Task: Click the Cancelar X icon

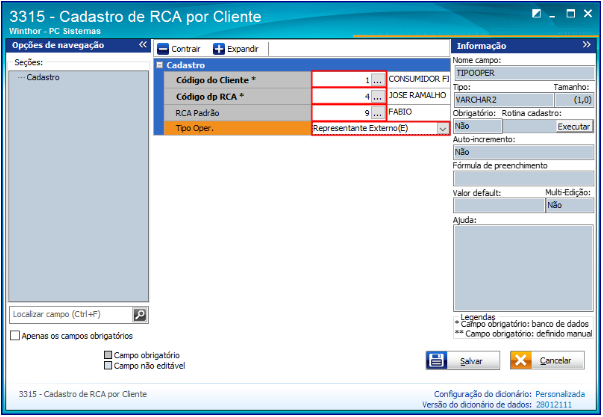Action: (521, 361)
